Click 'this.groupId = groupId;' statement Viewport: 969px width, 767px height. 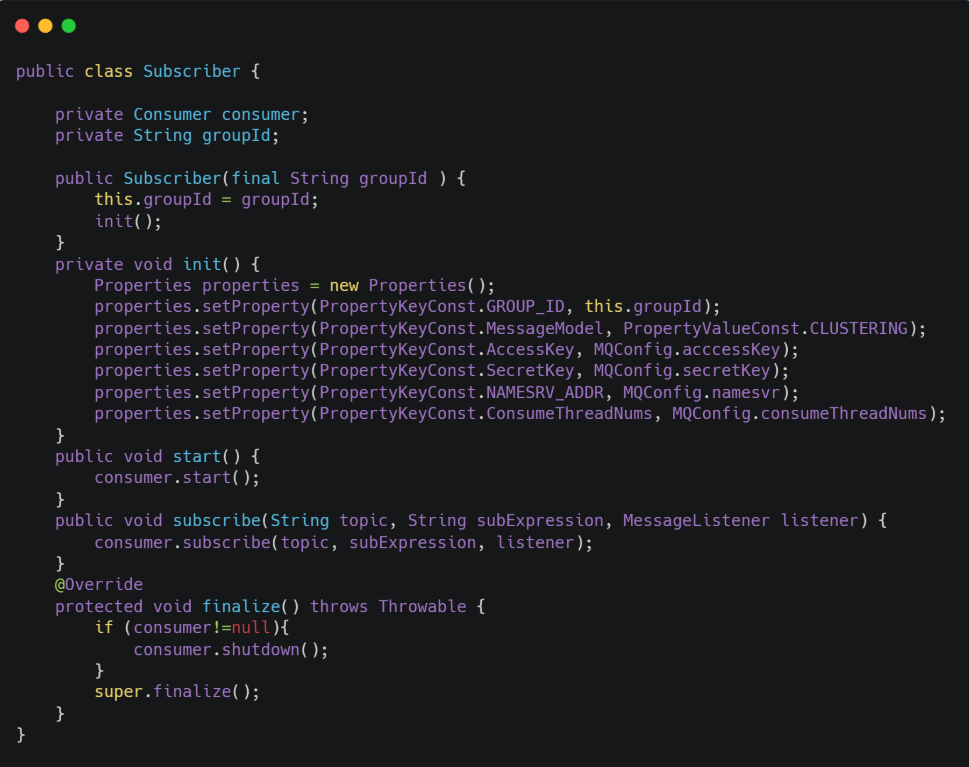(x=206, y=200)
